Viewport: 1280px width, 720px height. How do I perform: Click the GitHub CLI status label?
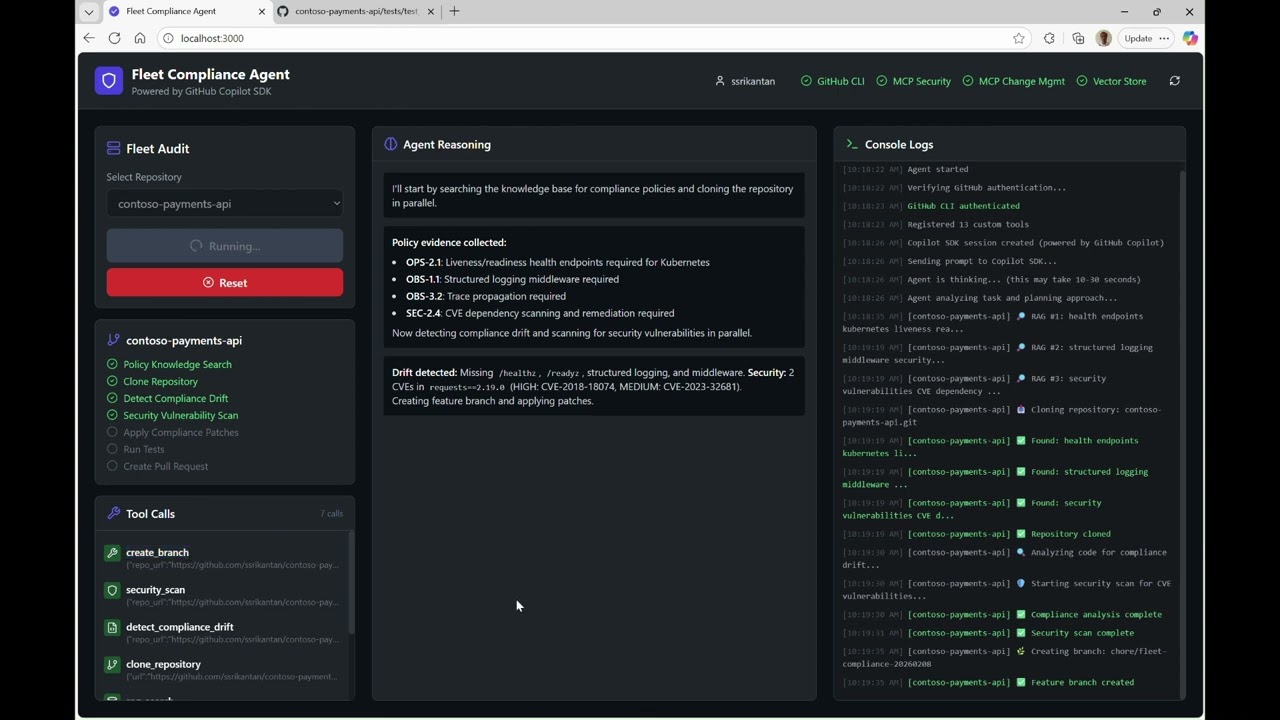pyautogui.click(x=841, y=81)
